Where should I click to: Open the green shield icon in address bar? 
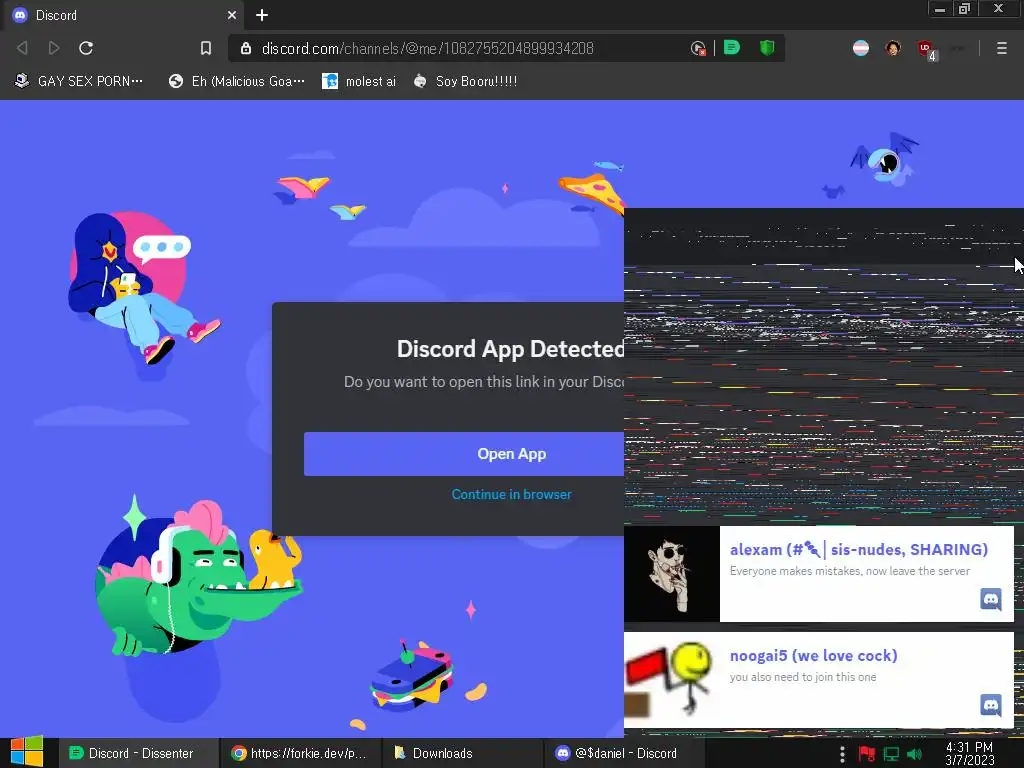[x=767, y=47]
